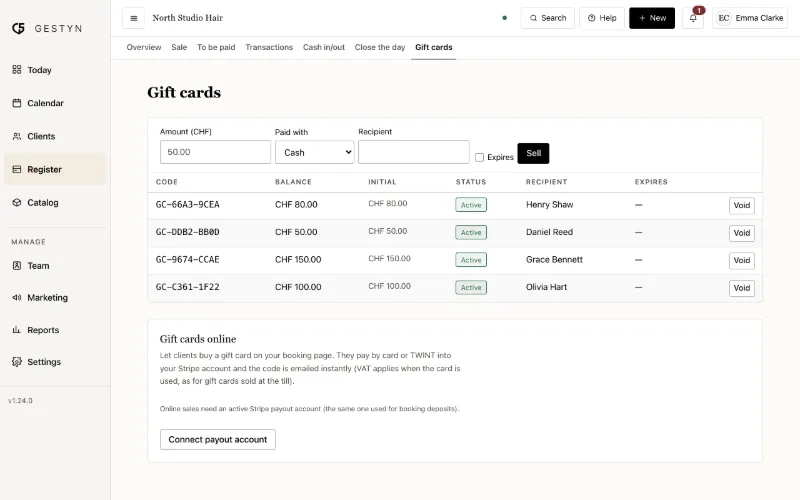Void Grace Bennett's gift card

742,261
